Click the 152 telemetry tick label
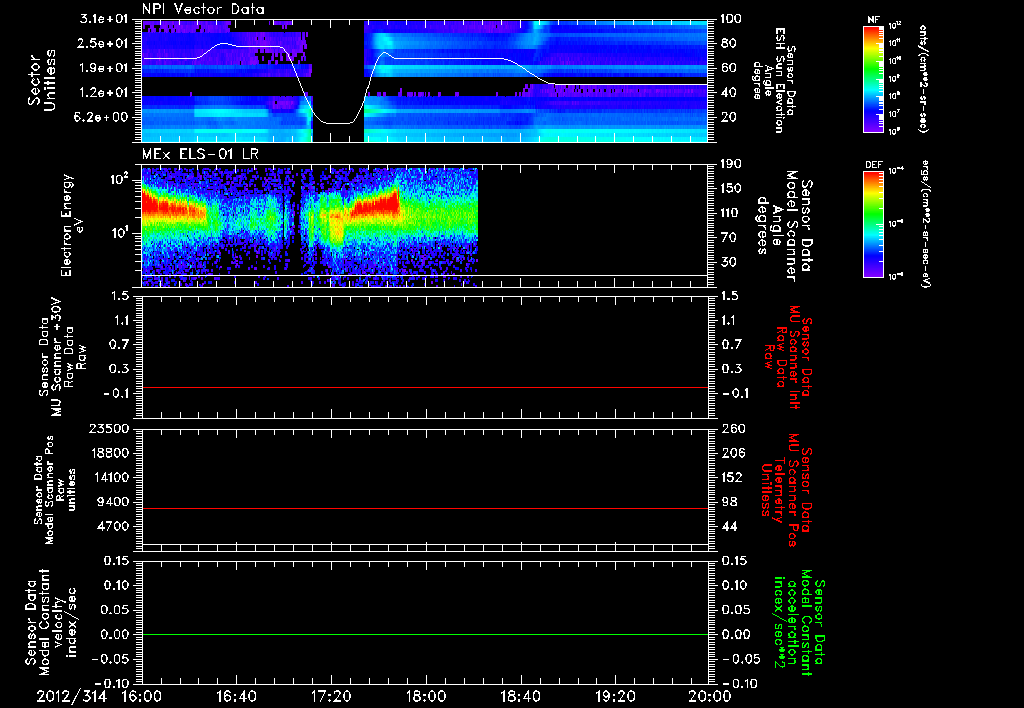 [x=733, y=477]
